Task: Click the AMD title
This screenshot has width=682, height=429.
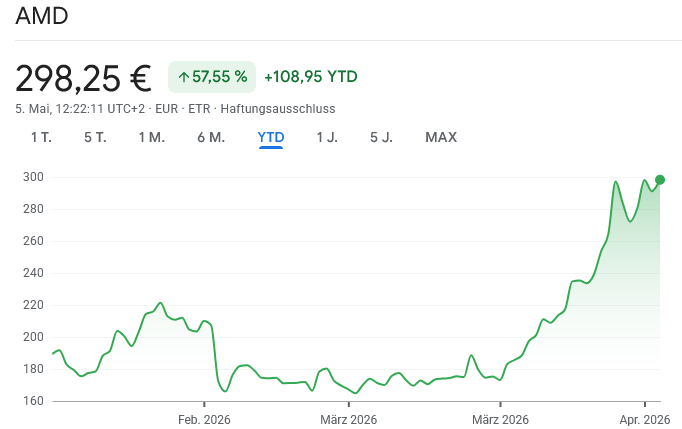Action: tap(42, 16)
